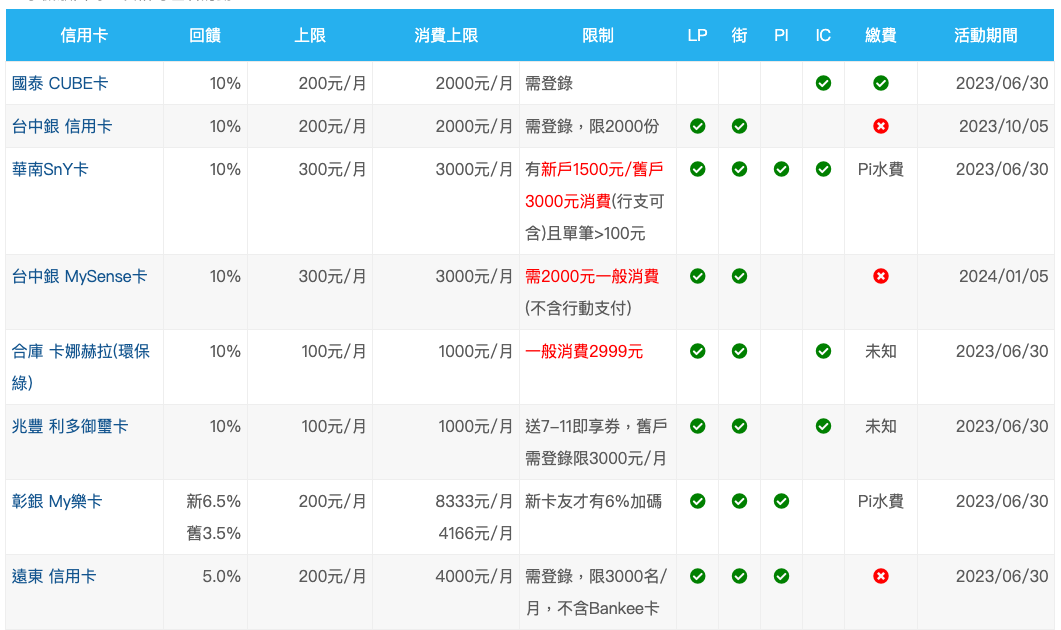The height and width of the screenshot is (630, 1061).
Task: Click PI green checkmark in 華南SnY卡 row
Action: [x=782, y=169]
